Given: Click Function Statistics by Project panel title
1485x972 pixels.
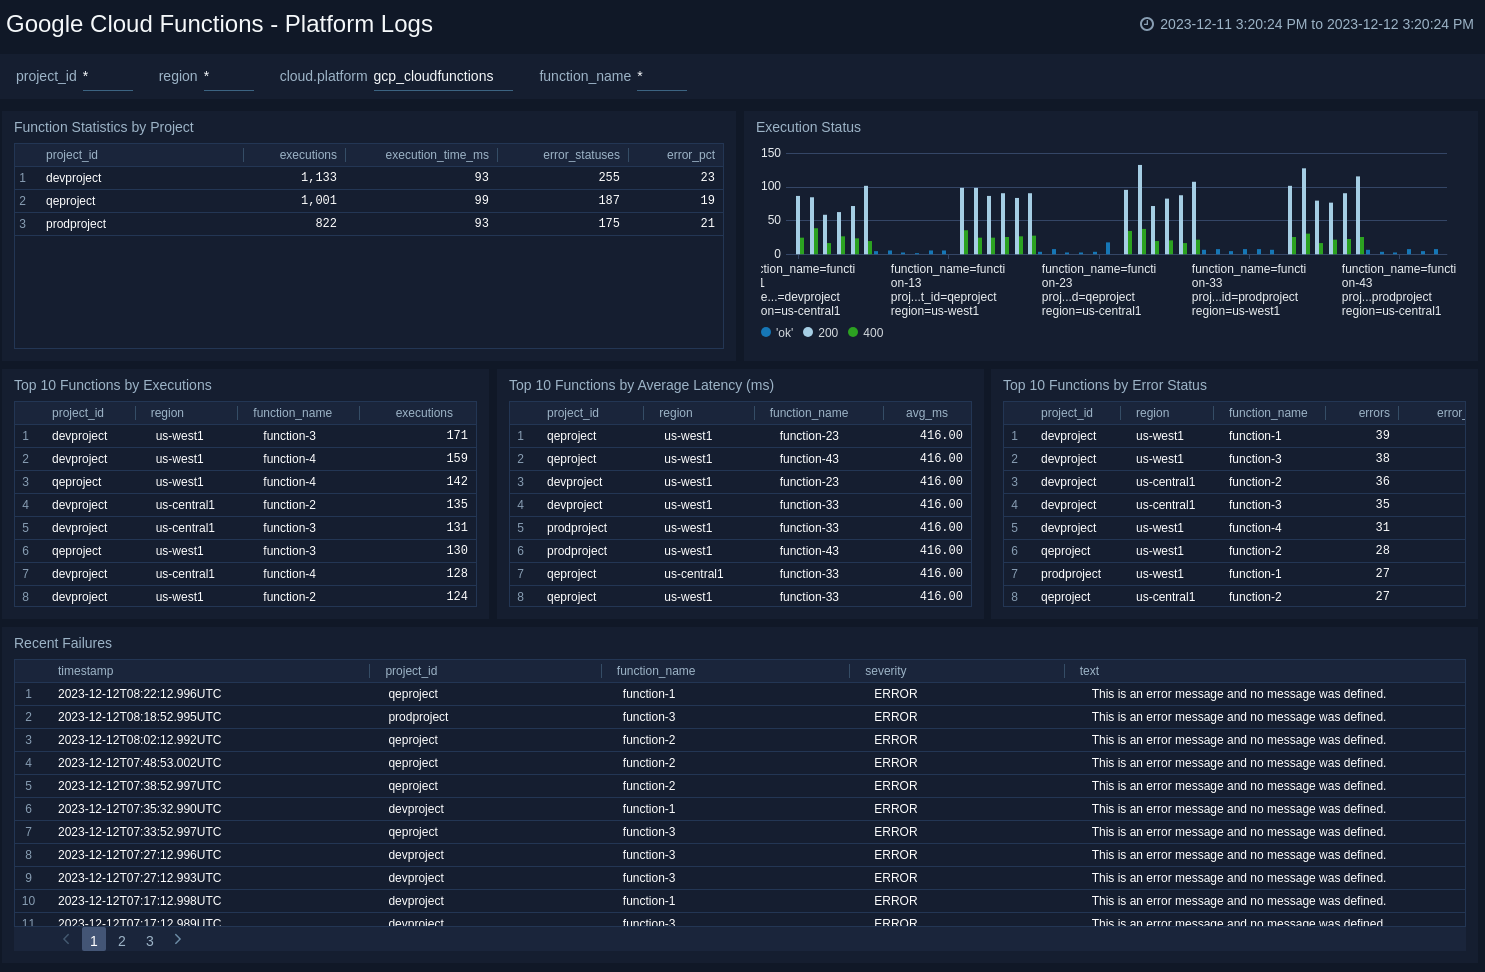Looking at the screenshot, I should pyautogui.click(x=104, y=127).
